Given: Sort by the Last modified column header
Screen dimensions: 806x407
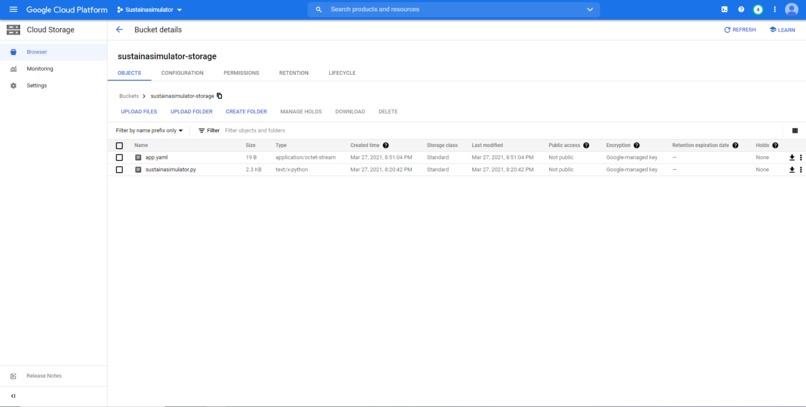Looking at the screenshot, I should pyautogui.click(x=487, y=145).
